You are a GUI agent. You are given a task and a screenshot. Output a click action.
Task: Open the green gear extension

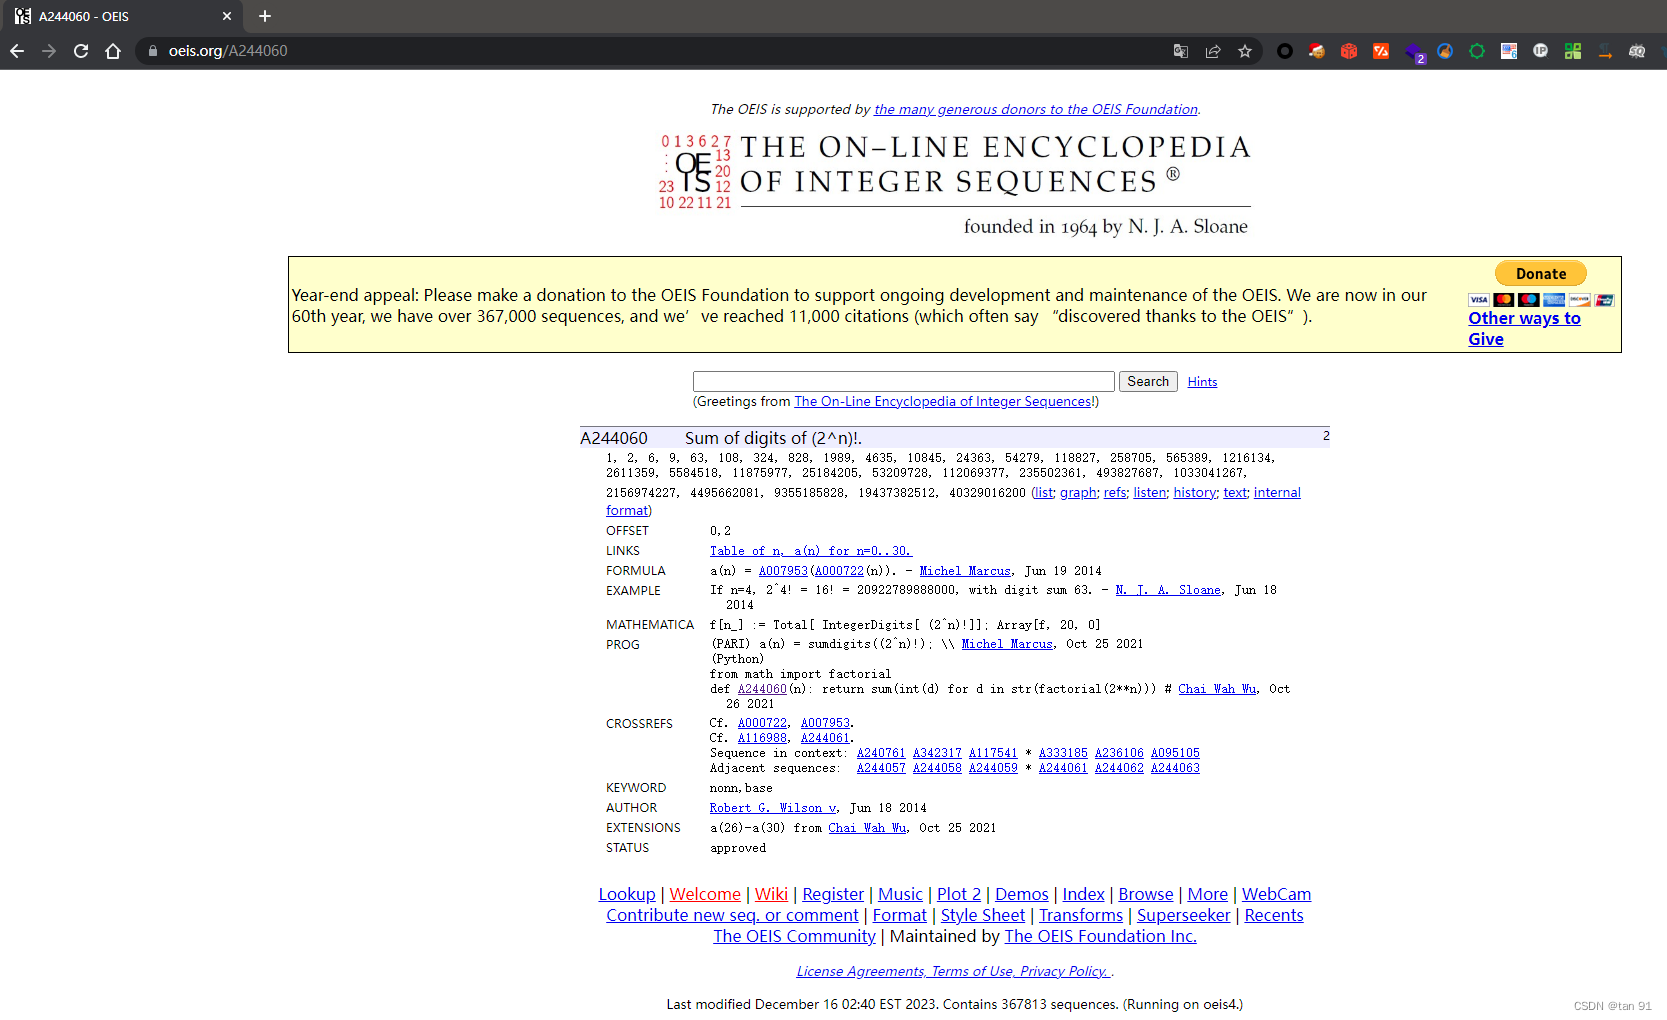click(1477, 51)
